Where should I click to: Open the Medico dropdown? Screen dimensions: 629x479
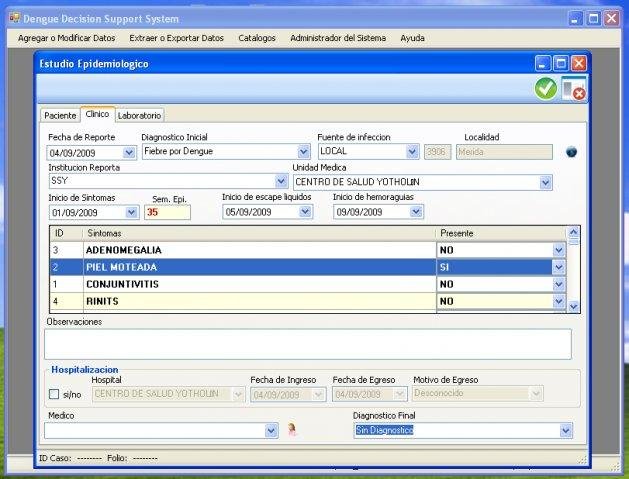271,431
